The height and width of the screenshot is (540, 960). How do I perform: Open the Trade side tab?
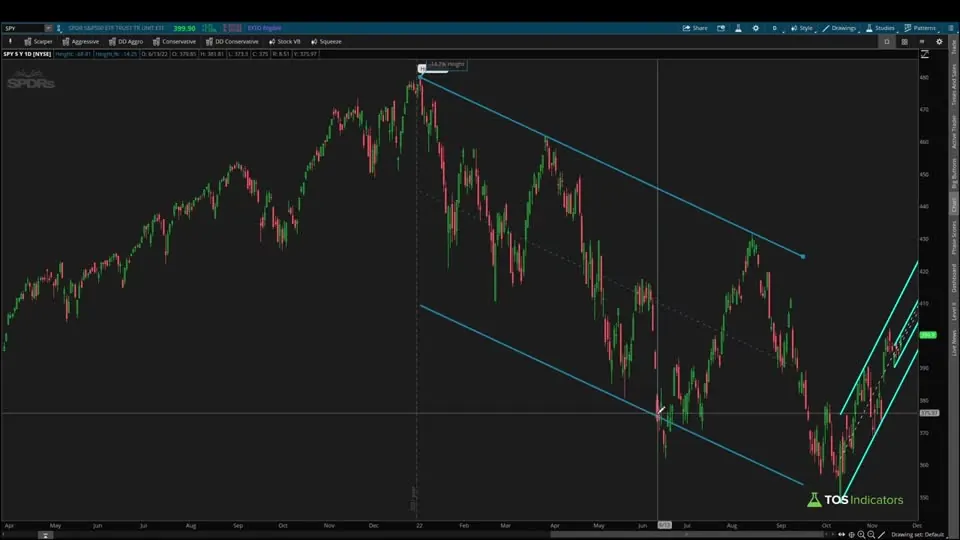click(x=954, y=48)
